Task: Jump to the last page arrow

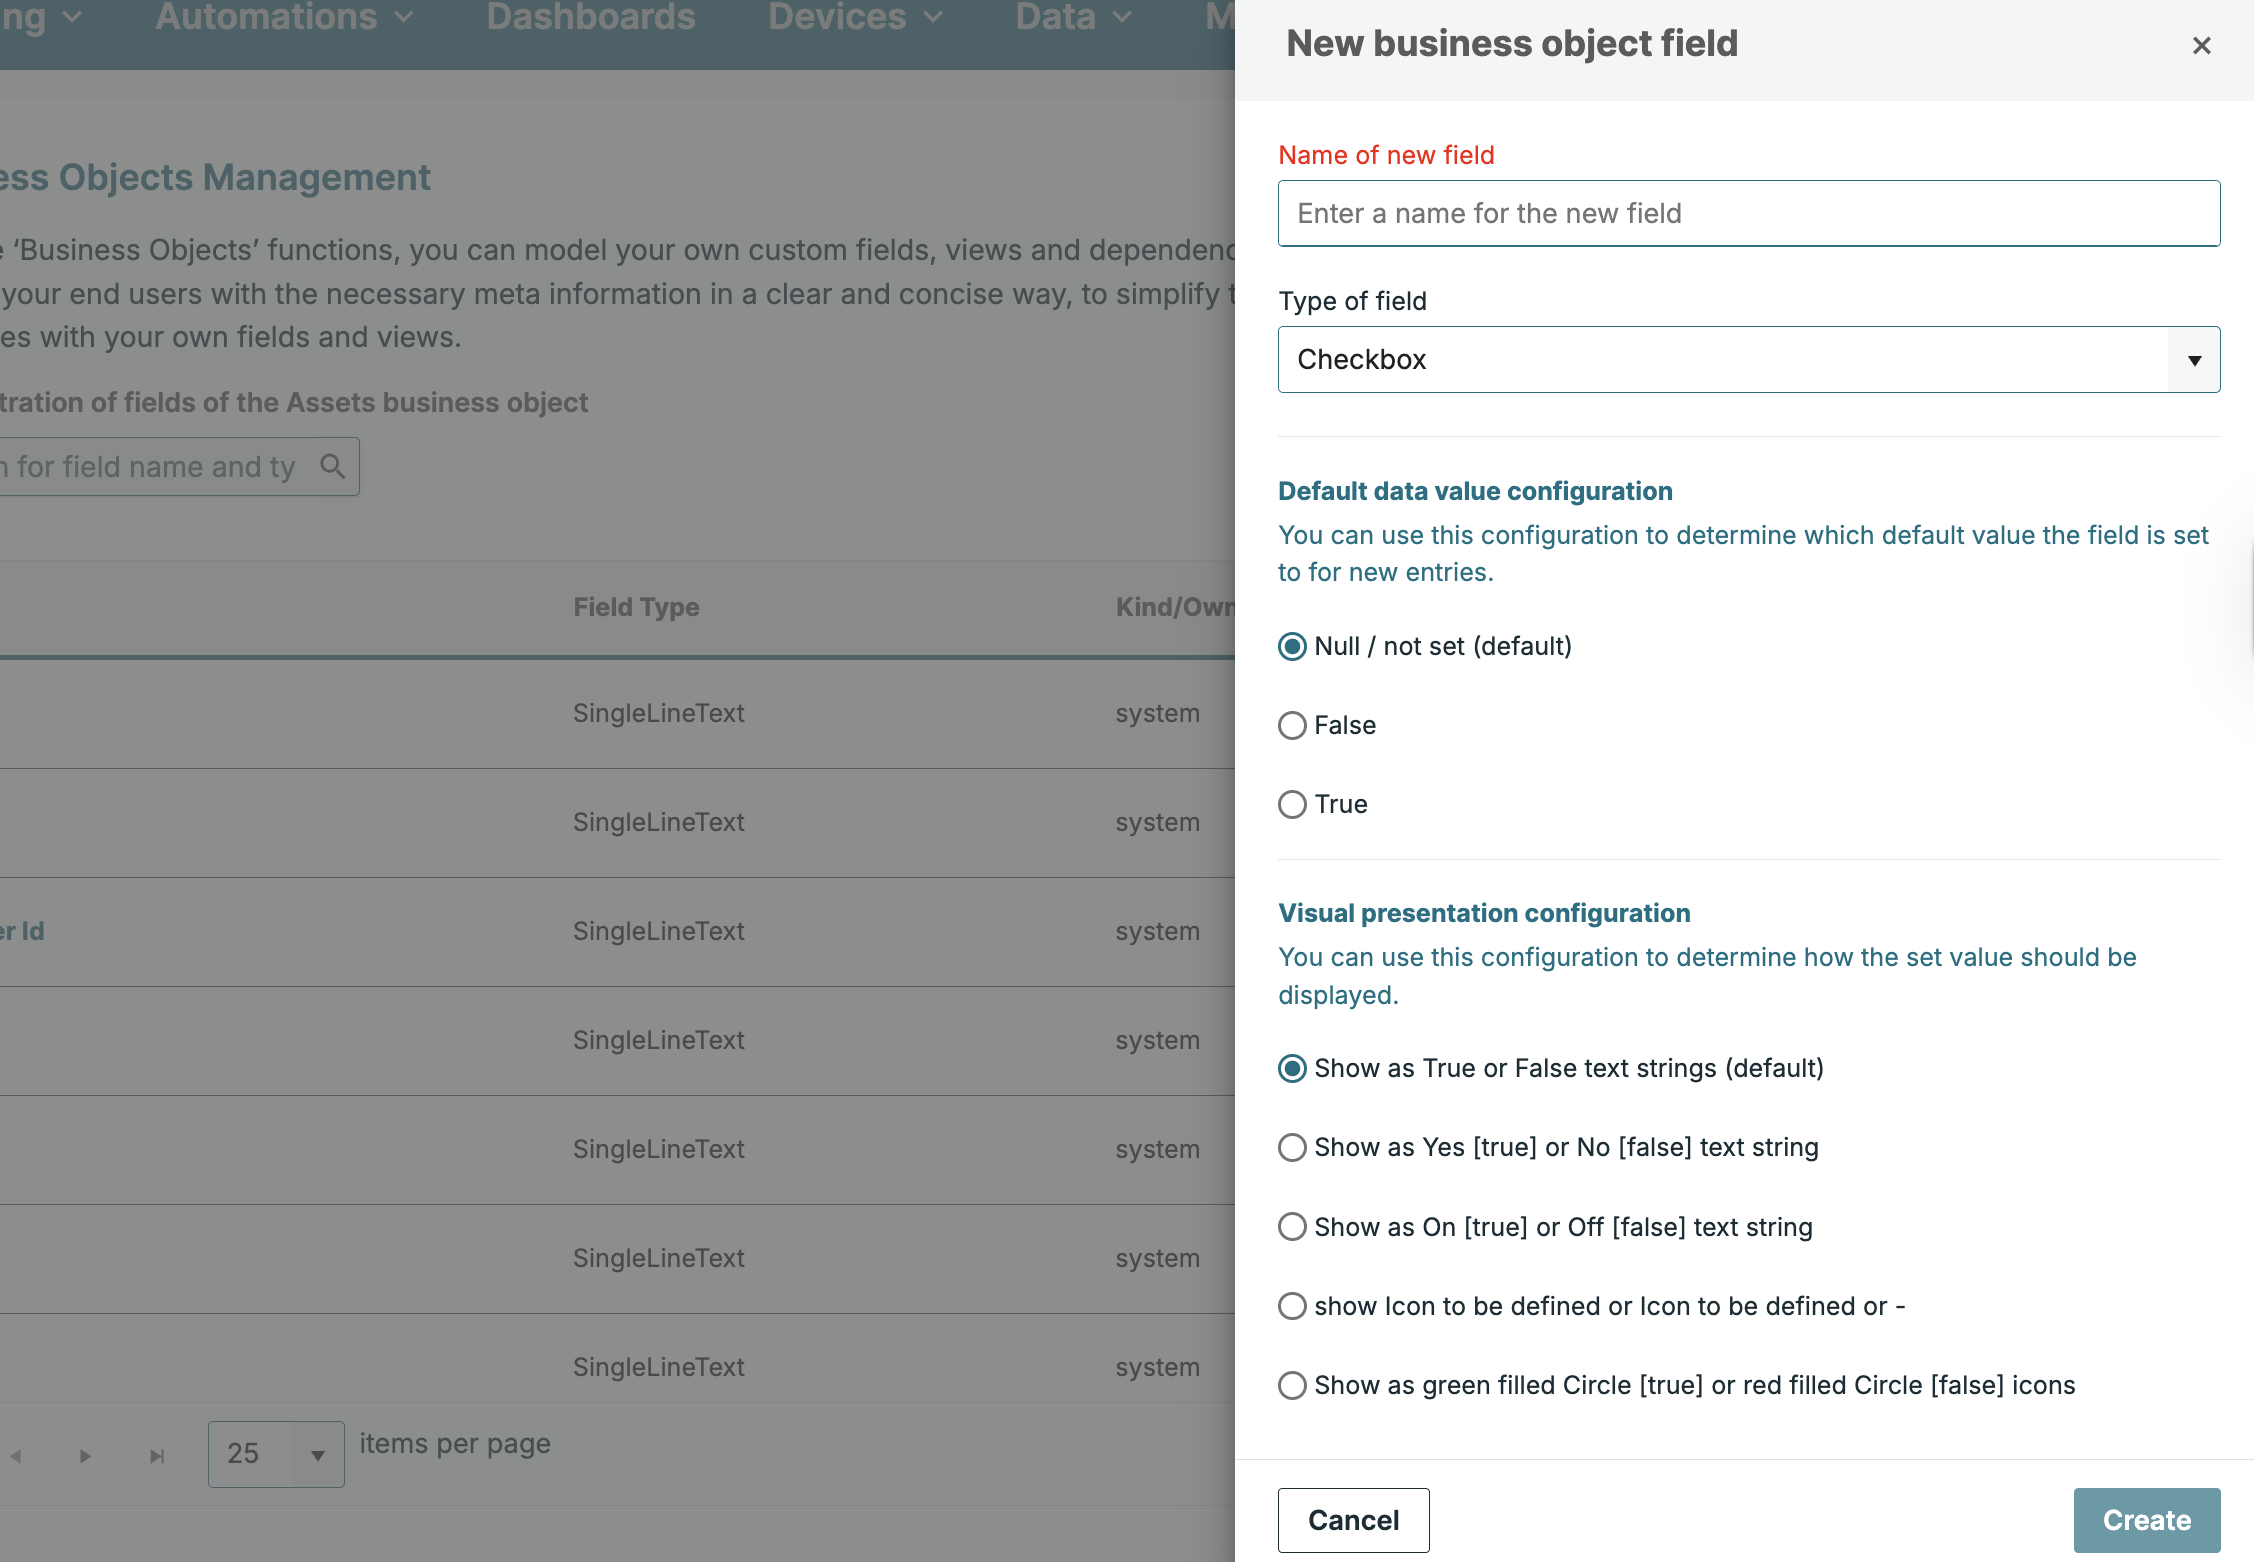Action: click(x=157, y=1456)
